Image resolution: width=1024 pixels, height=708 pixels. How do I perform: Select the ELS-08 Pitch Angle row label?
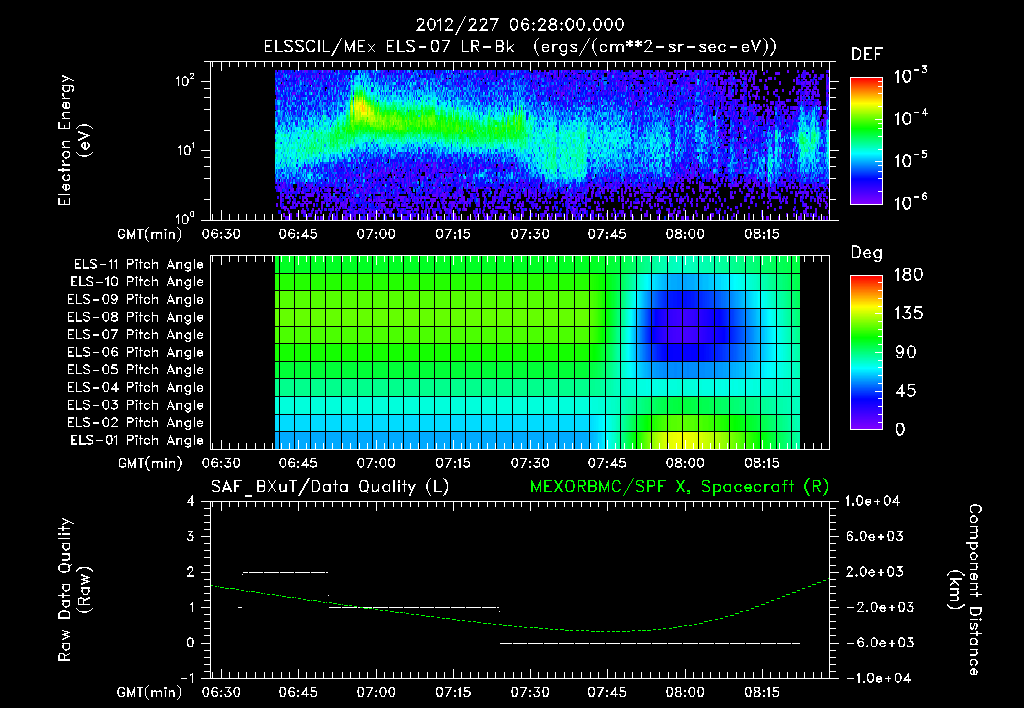[136, 317]
